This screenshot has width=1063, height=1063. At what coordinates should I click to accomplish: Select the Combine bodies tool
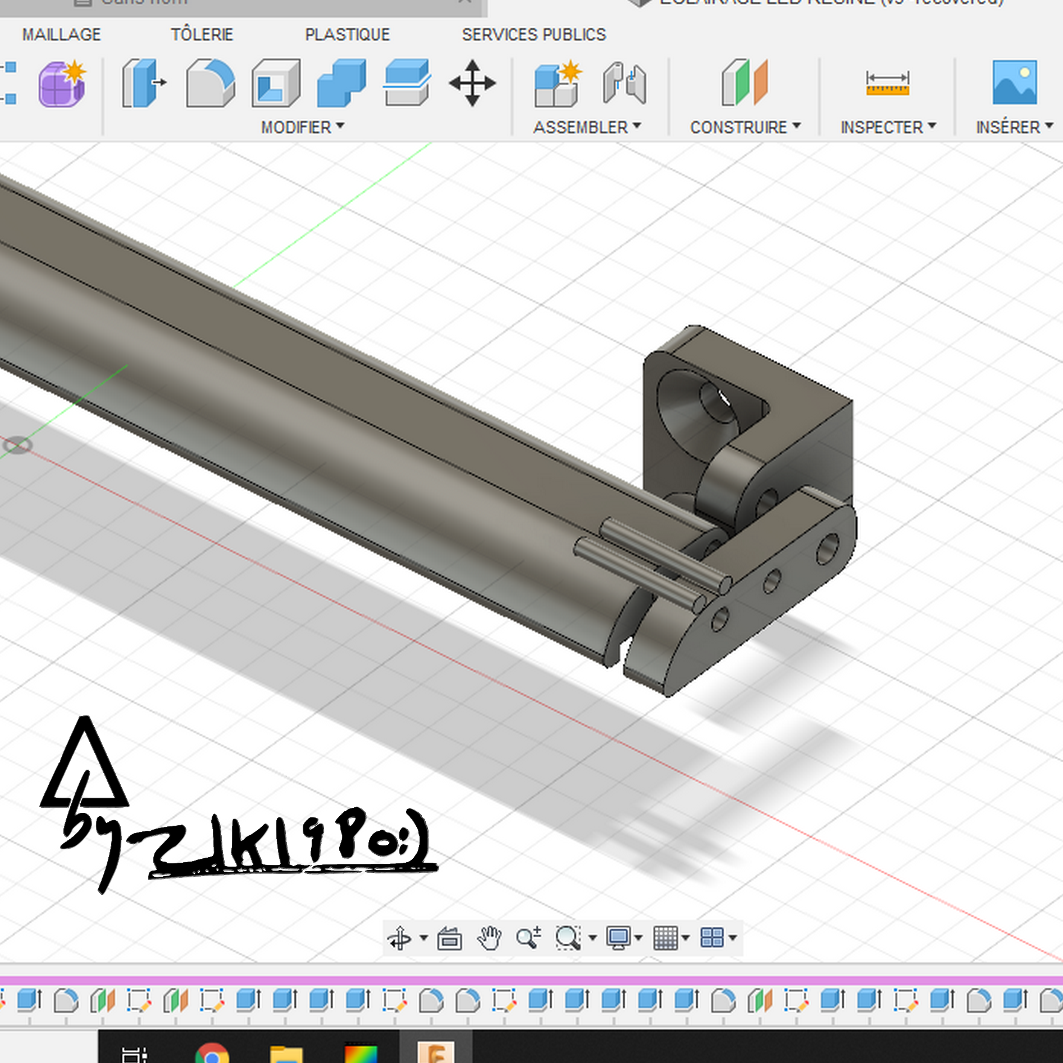342,83
